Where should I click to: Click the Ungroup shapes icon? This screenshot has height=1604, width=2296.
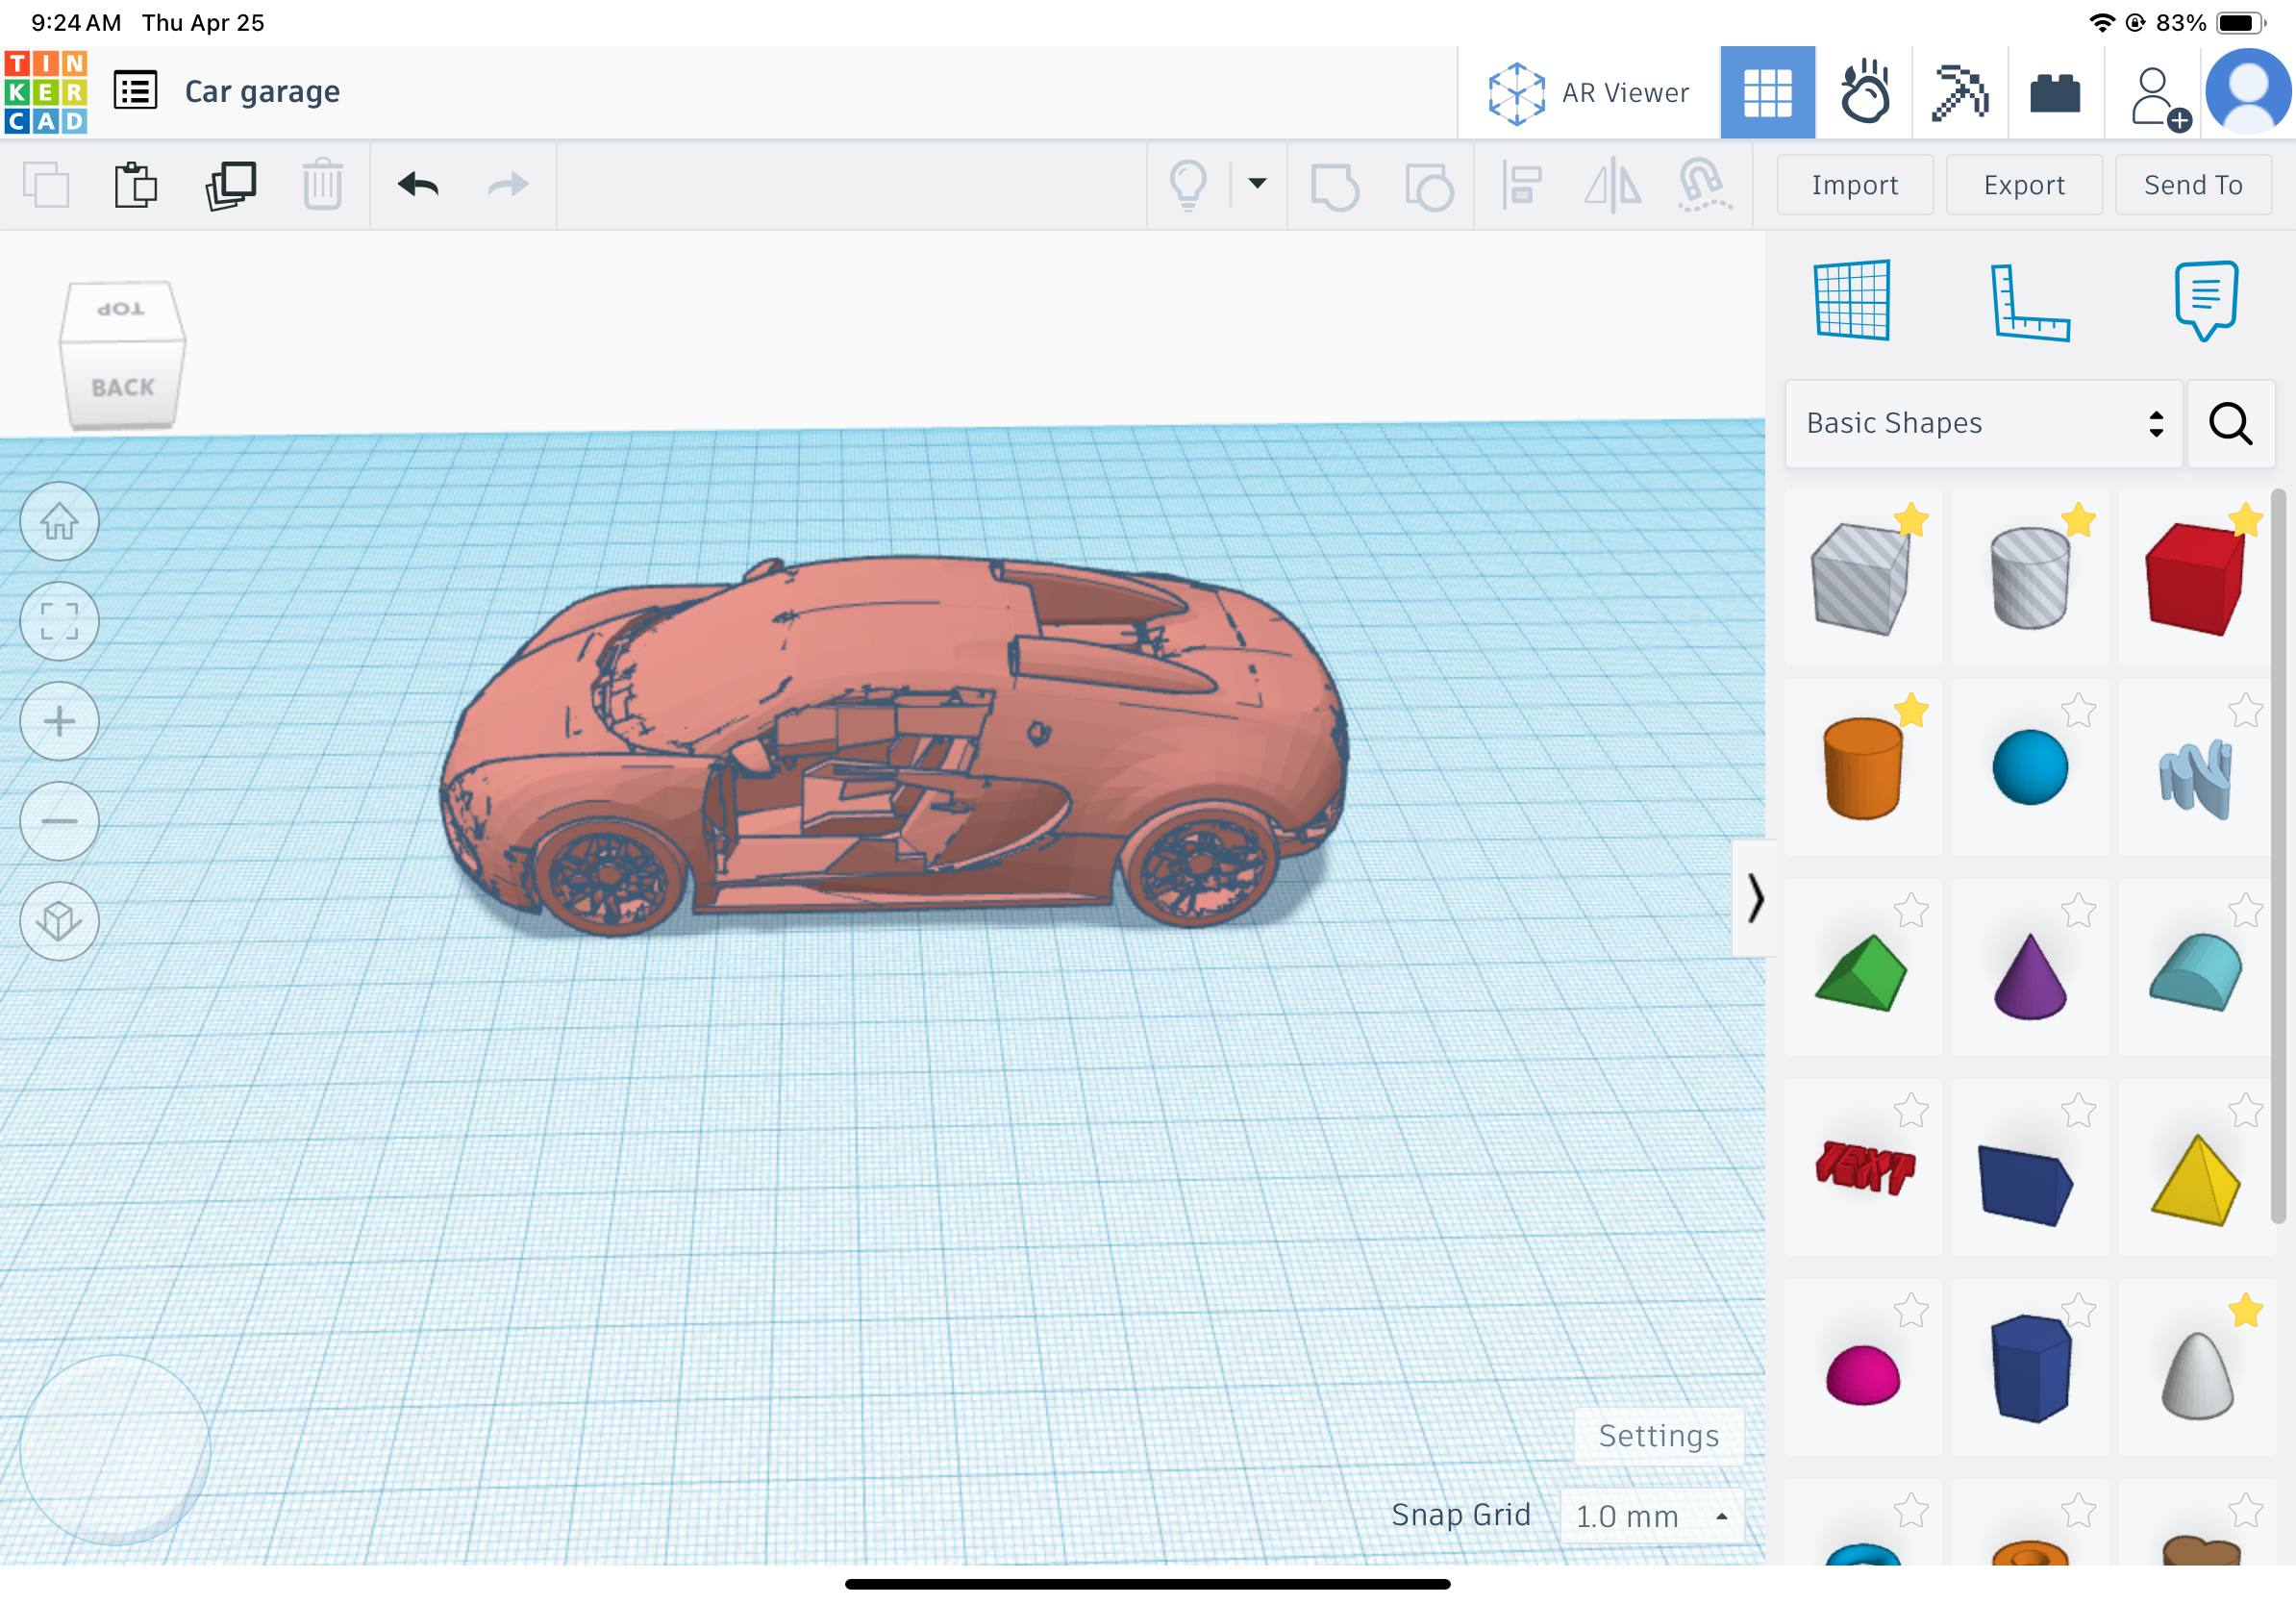pyautogui.click(x=1428, y=186)
